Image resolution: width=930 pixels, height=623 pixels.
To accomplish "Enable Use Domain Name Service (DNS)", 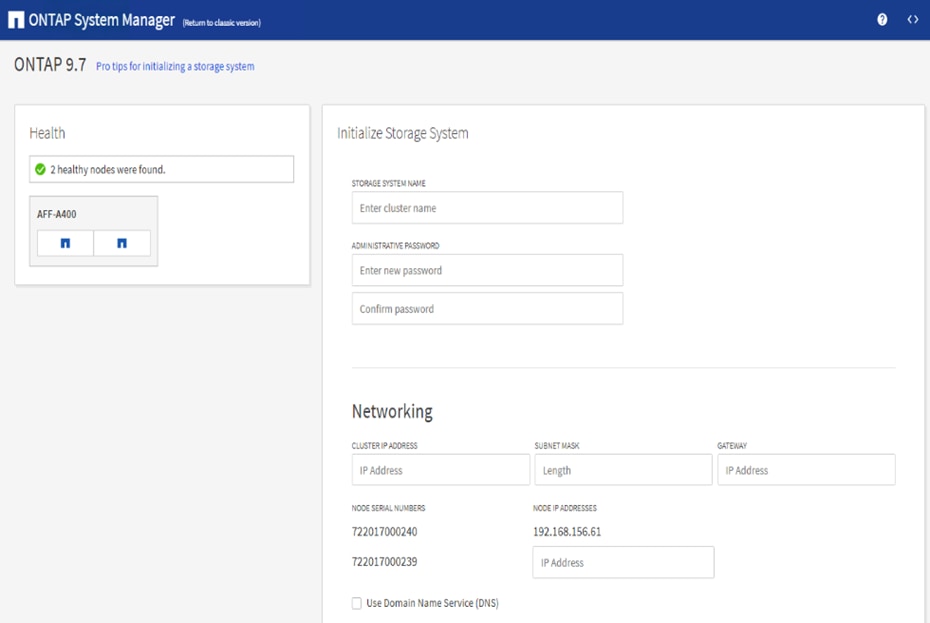I will (356, 603).
